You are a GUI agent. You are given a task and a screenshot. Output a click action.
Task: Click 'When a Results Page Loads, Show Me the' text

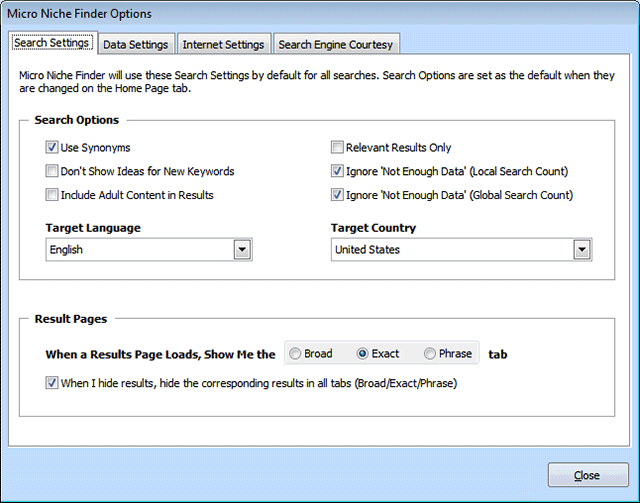click(160, 354)
